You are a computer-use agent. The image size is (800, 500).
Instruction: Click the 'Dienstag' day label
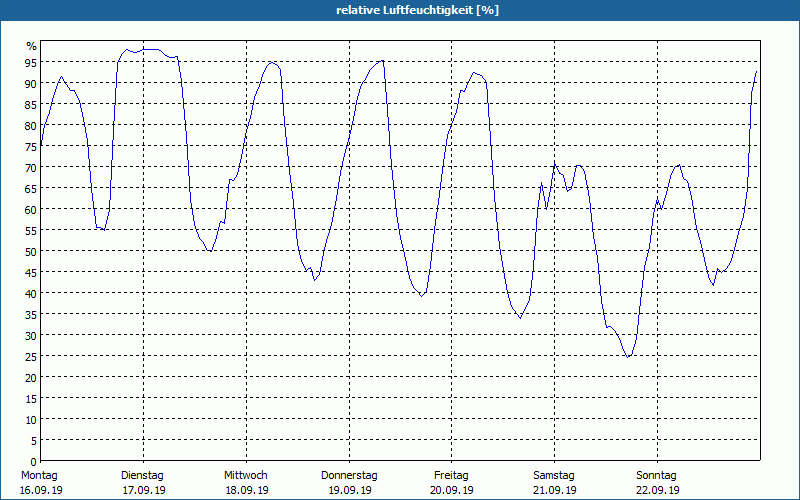(142, 476)
